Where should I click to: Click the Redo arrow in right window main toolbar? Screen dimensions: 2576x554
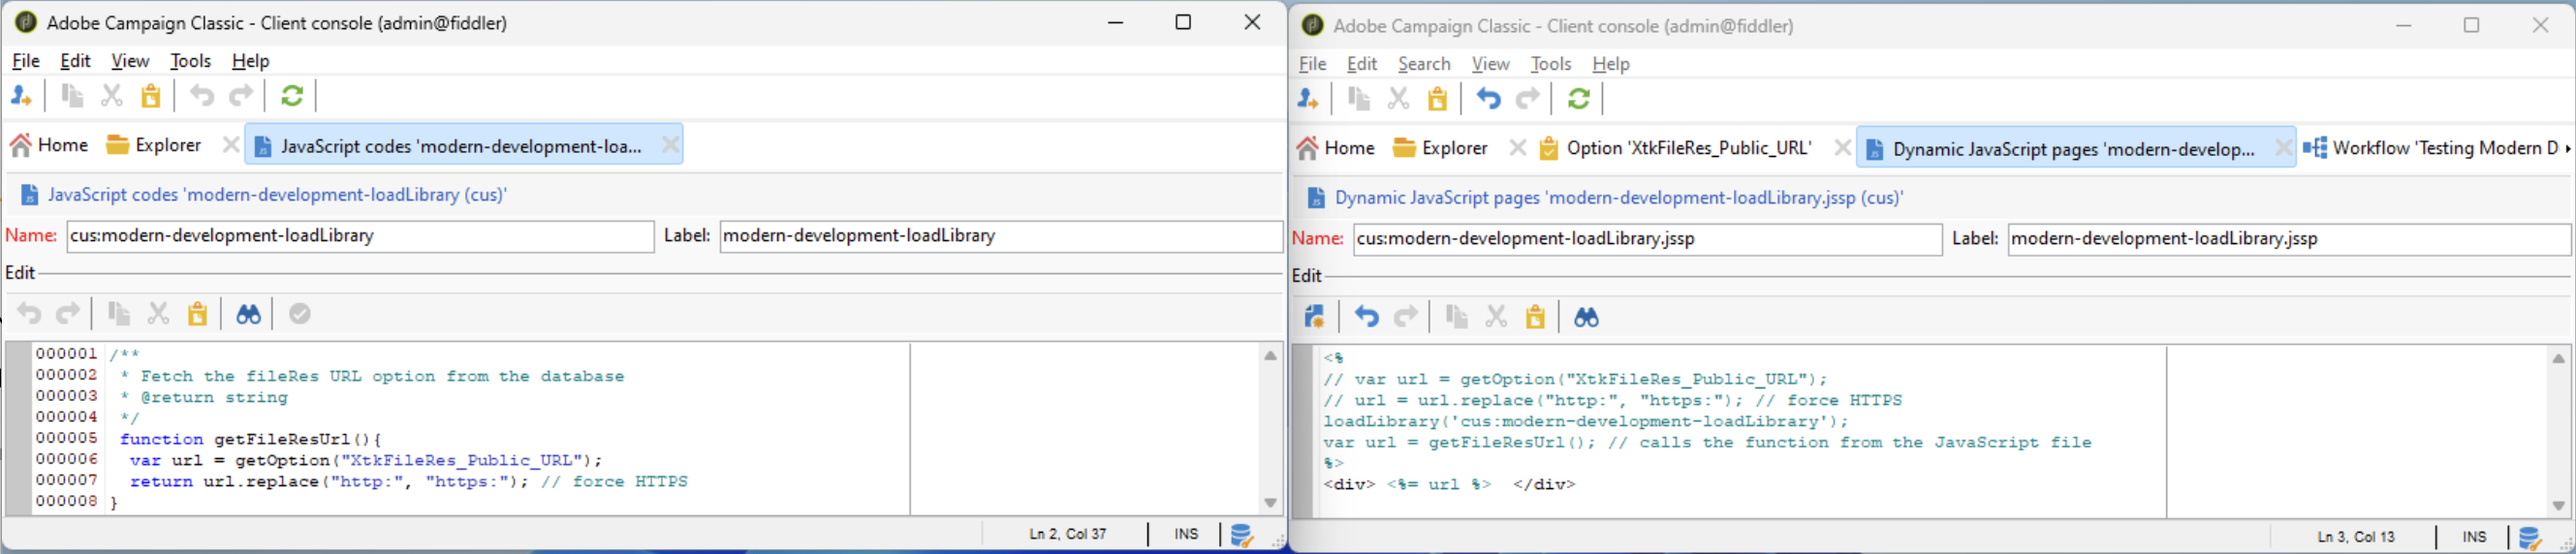point(1528,99)
